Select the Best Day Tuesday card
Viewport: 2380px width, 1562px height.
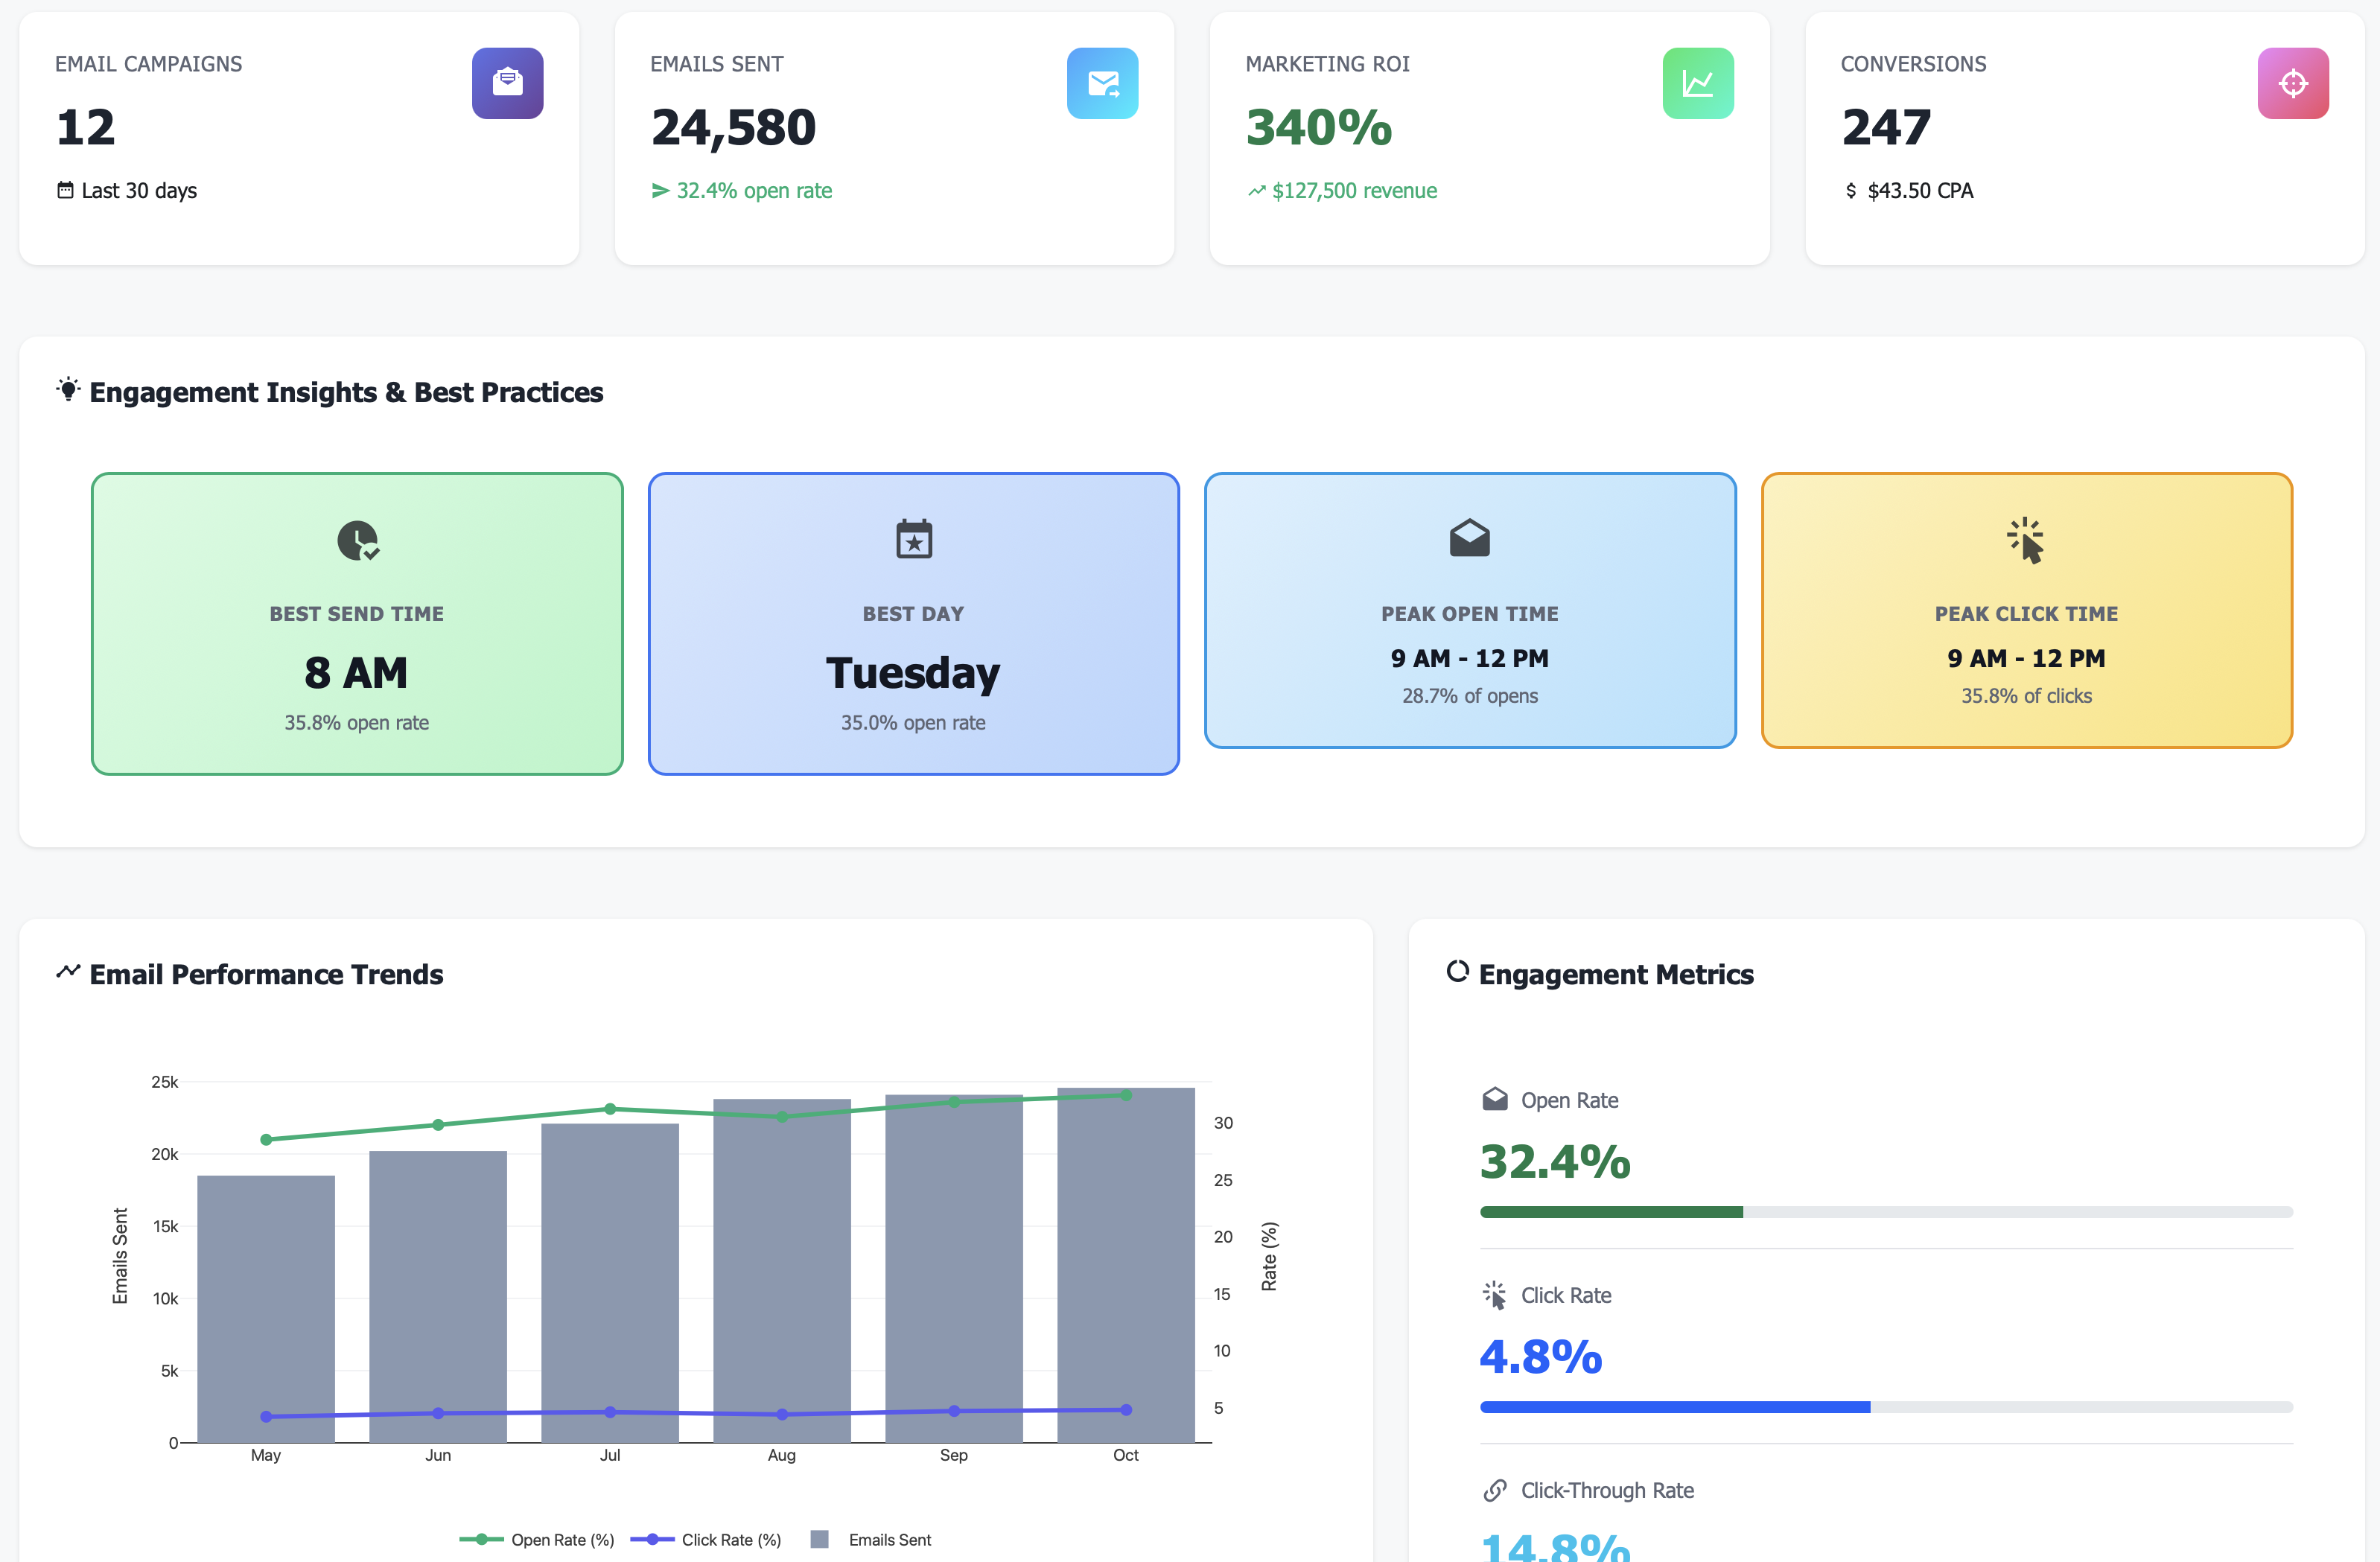pos(913,624)
